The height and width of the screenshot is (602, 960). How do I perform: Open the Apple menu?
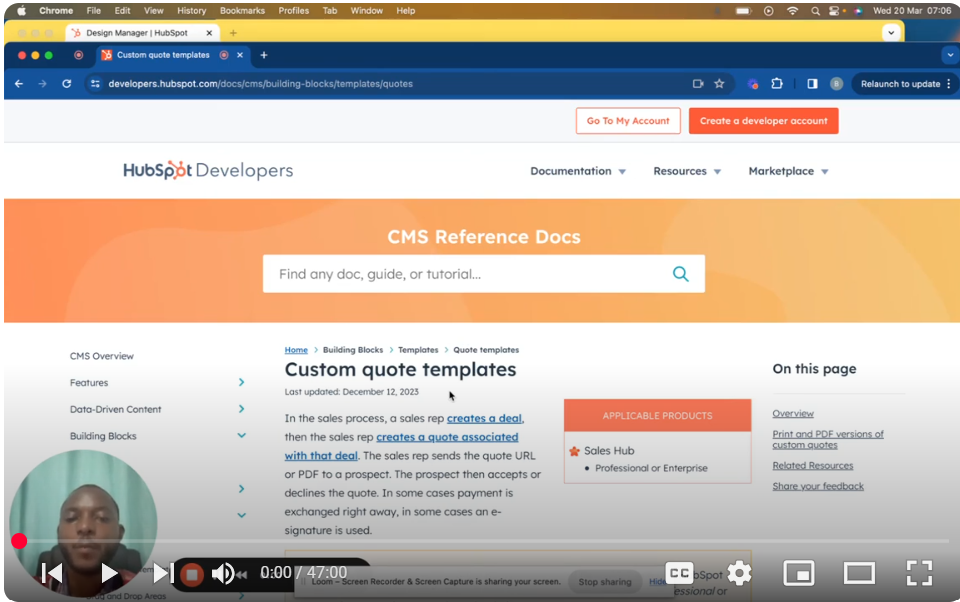pos(21,10)
